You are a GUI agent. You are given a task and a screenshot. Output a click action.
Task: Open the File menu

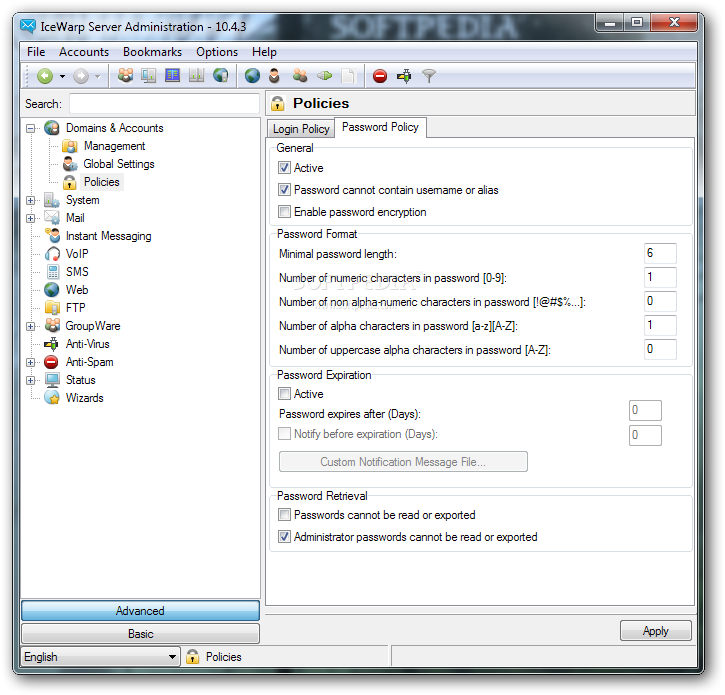pyautogui.click(x=36, y=52)
